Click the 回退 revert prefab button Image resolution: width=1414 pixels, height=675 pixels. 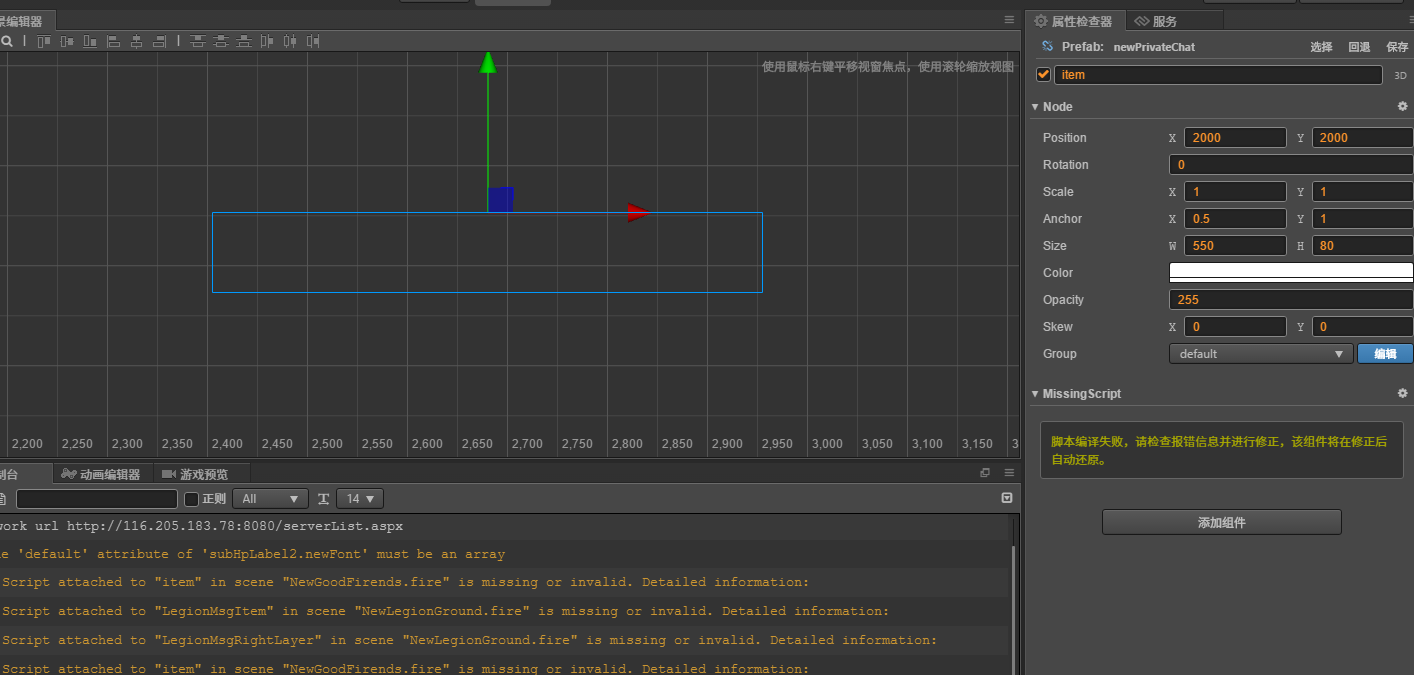(1359, 47)
